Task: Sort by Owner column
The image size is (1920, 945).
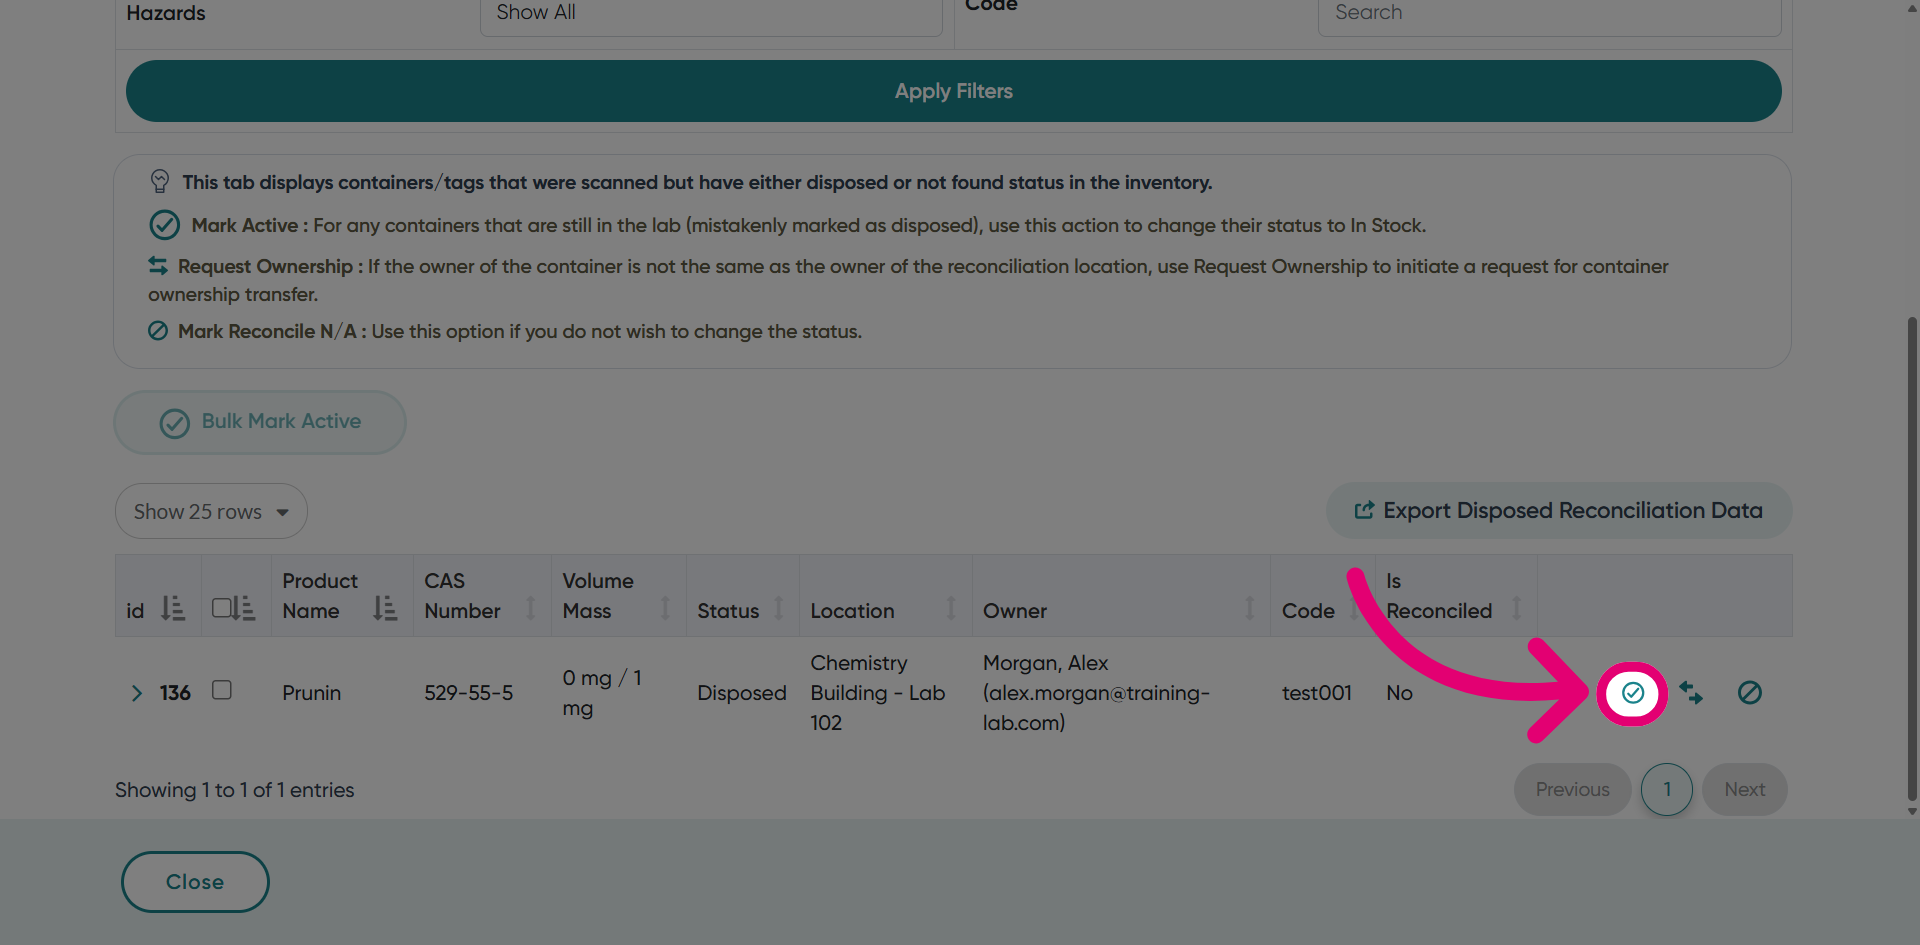Action: click(x=1249, y=608)
